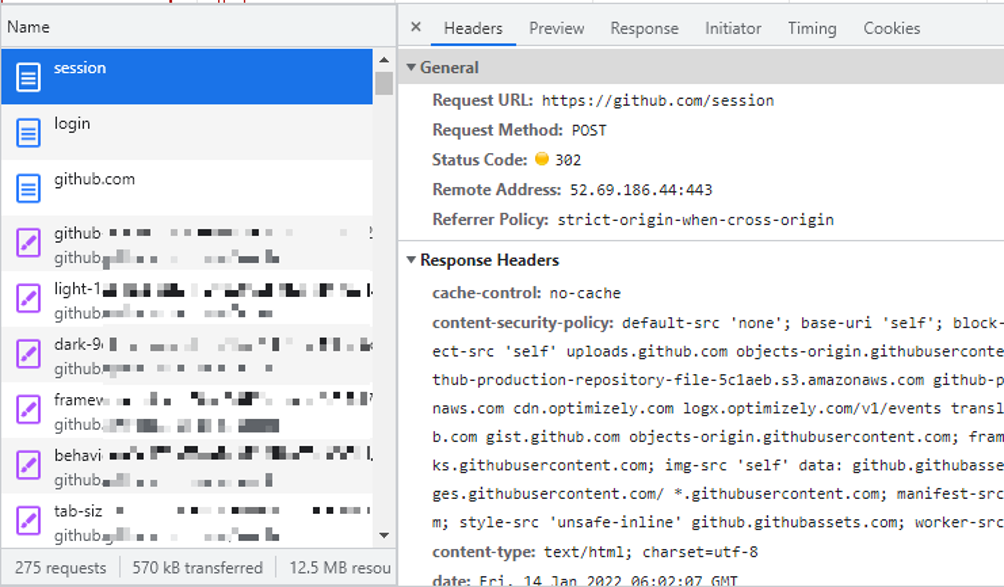Select the light-1 stylesheet request row

tap(187, 299)
